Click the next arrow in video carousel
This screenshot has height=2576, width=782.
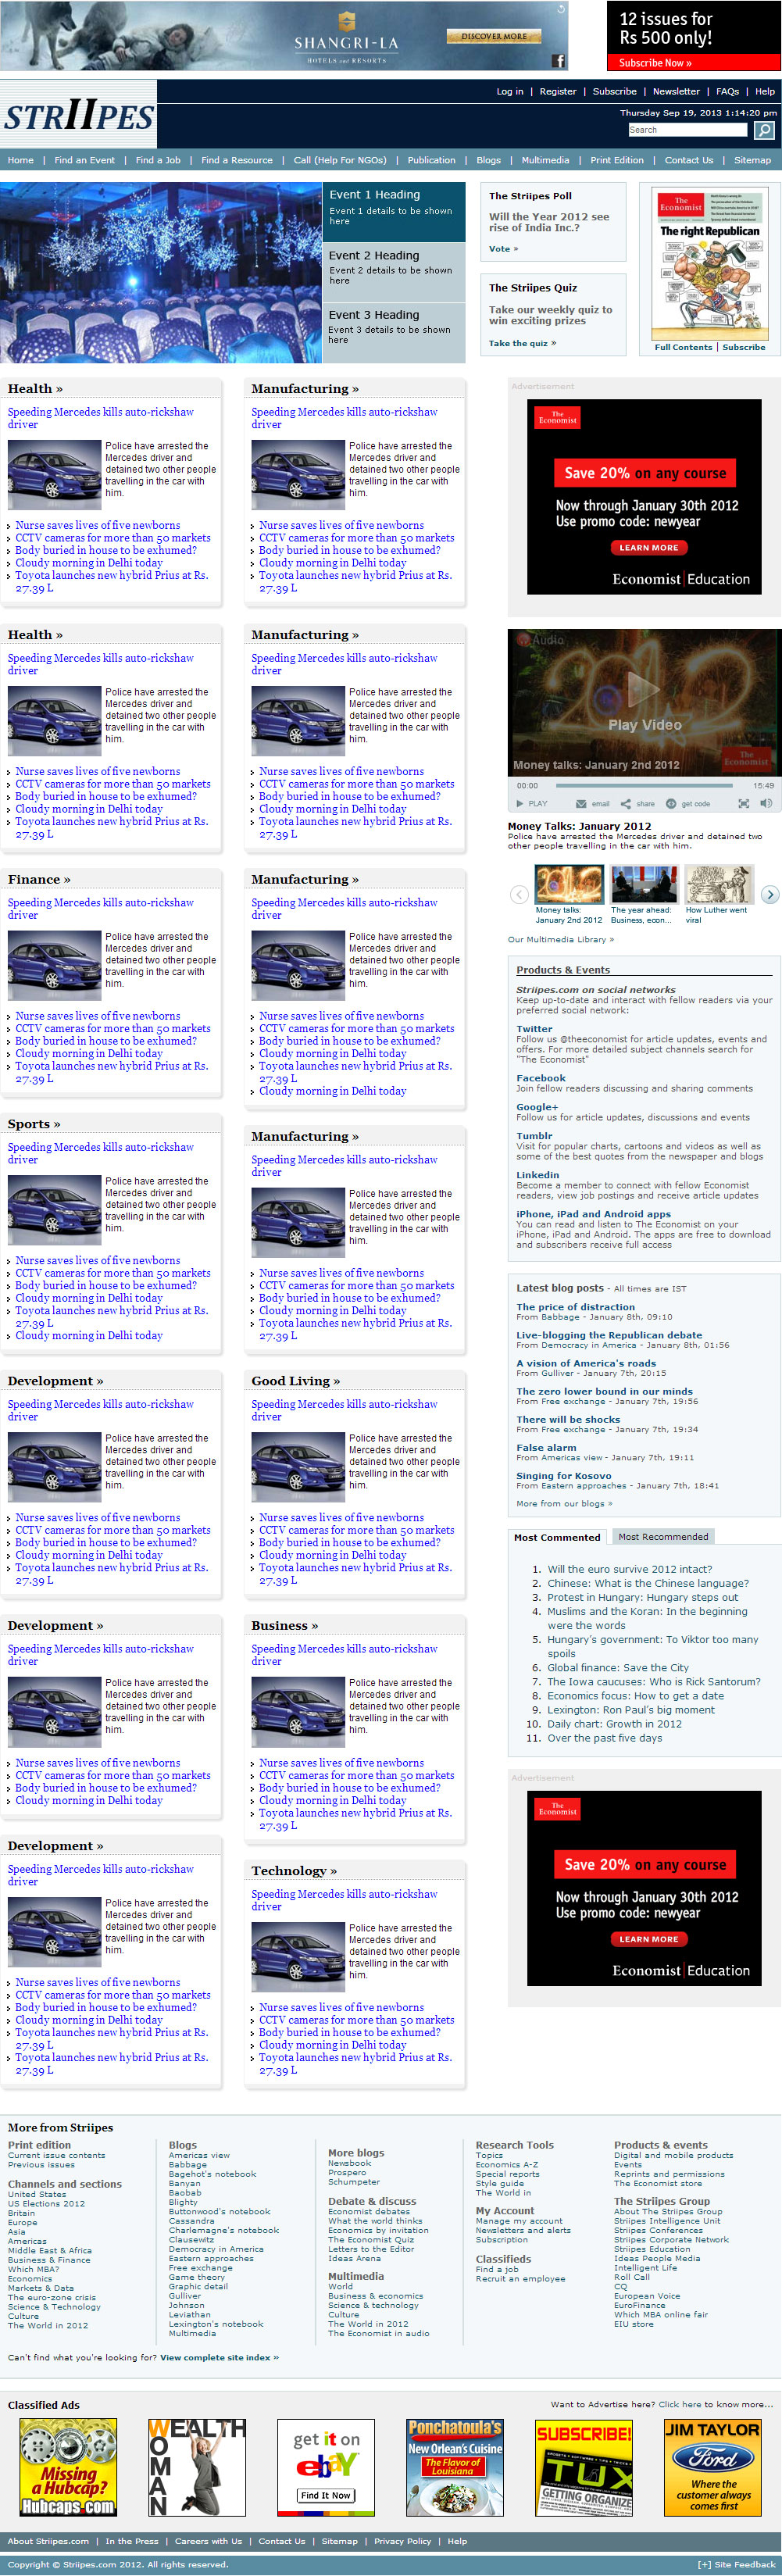click(770, 894)
